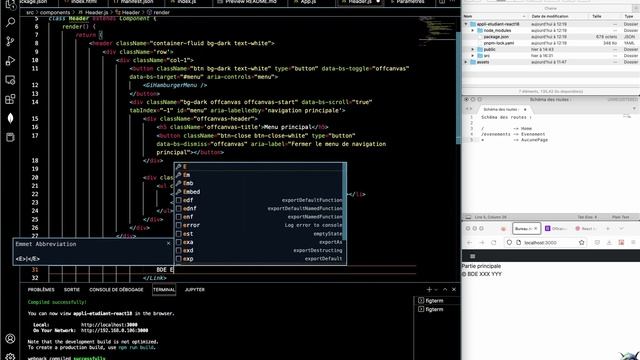640x360 pixels.
Task: Open the Plain Text syntax selector
Action: [x=620, y=217]
